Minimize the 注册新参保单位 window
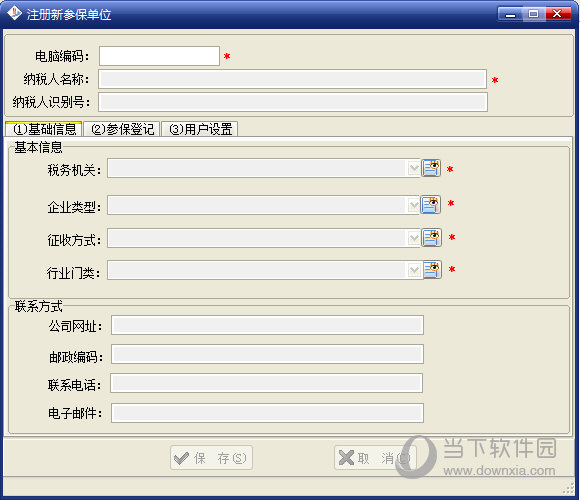This screenshot has height=500, width=580. click(x=510, y=14)
